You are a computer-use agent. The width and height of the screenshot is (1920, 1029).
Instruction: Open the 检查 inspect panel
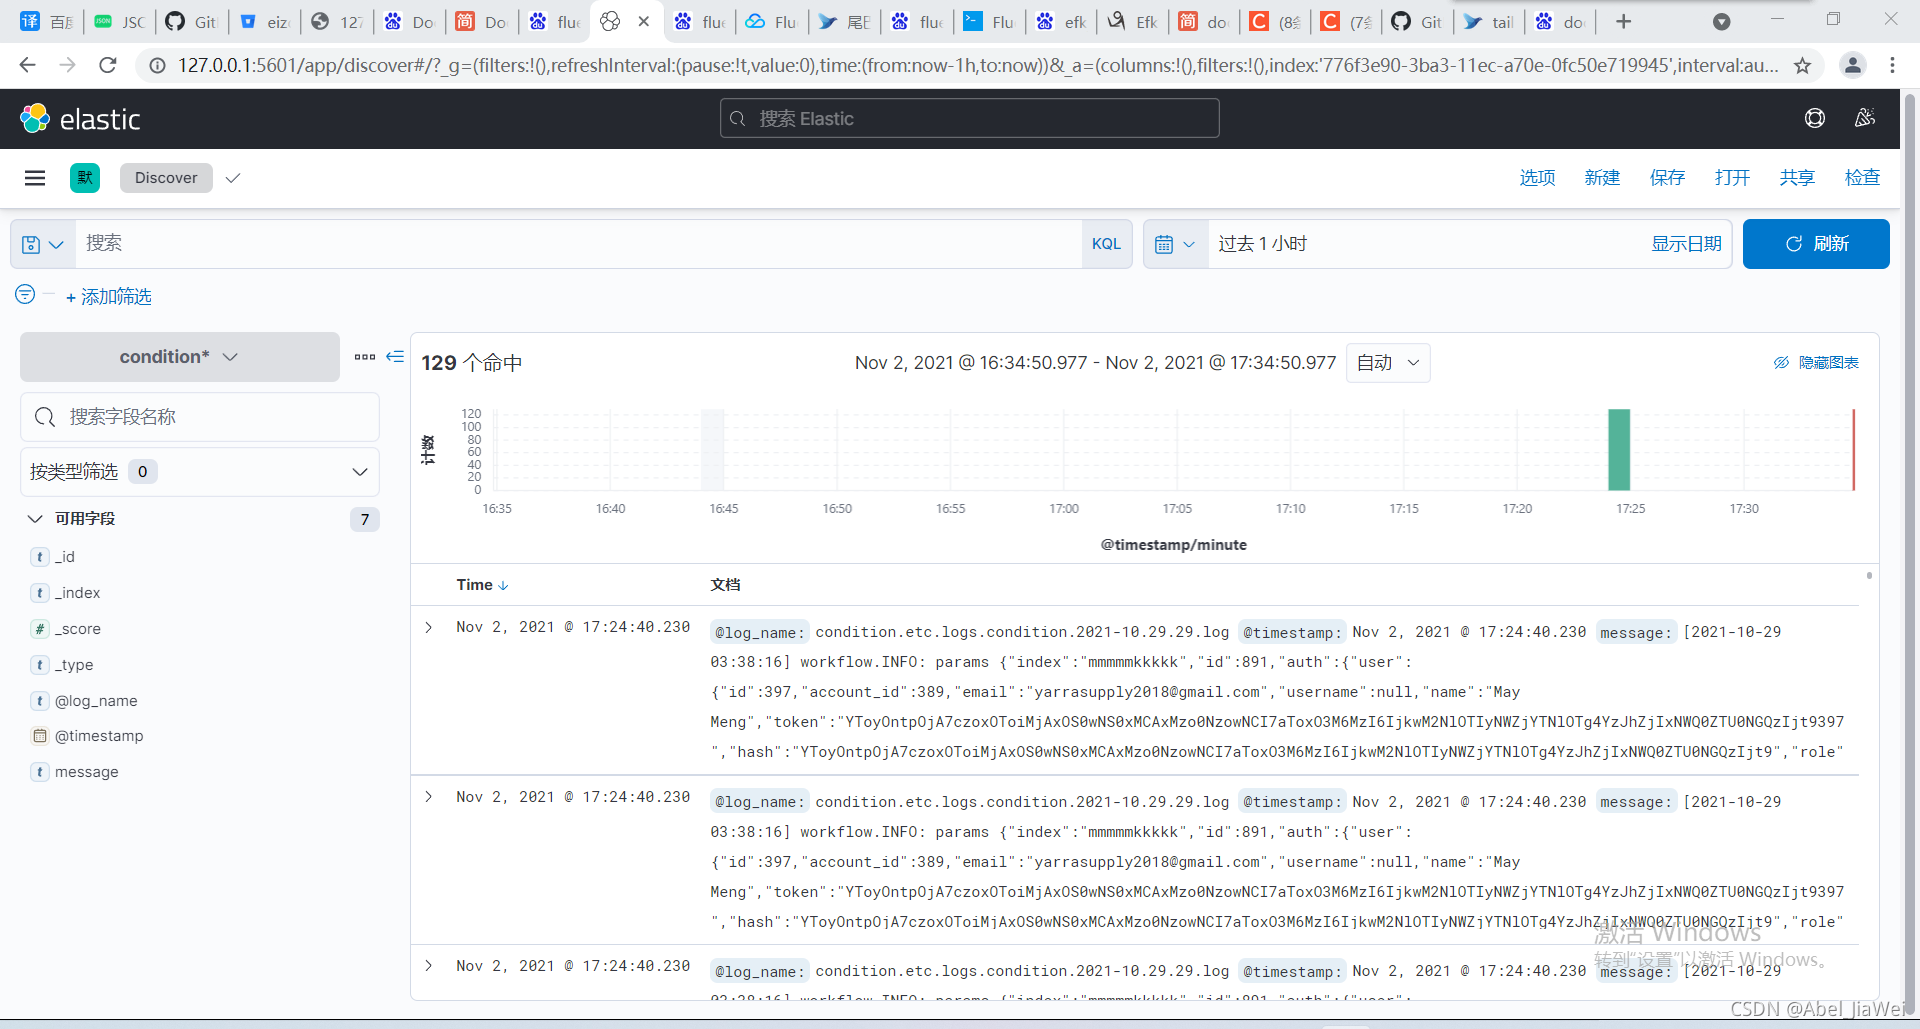(x=1862, y=178)
